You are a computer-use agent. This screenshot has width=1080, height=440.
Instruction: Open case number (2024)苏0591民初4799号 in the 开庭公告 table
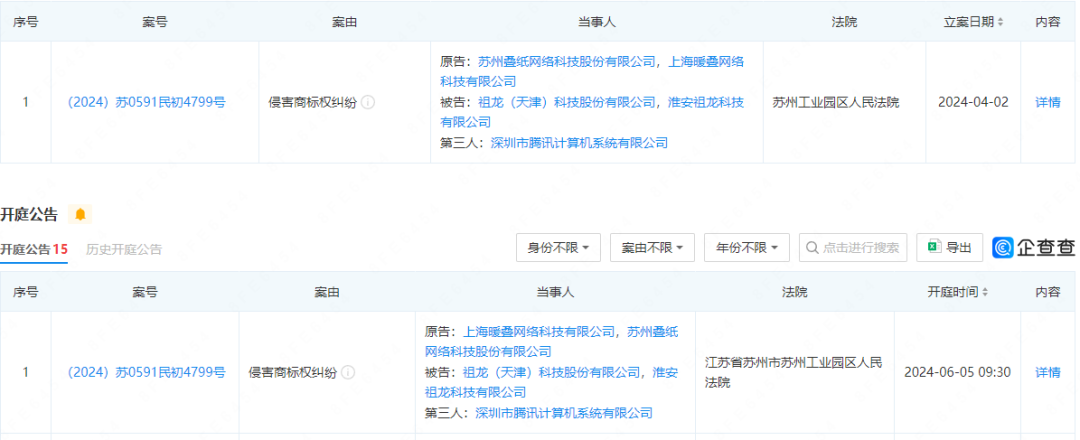[146, 373]
